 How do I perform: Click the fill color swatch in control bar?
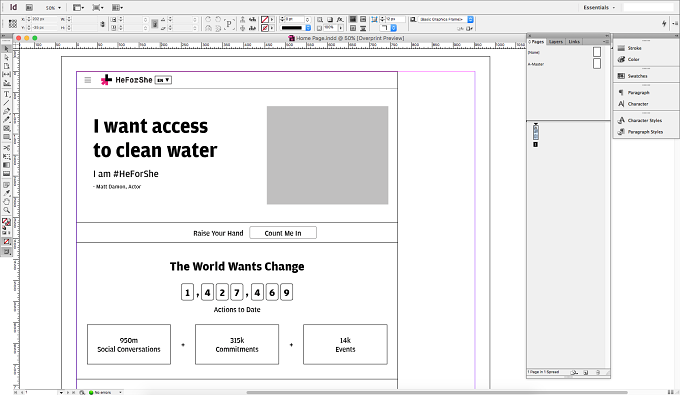tap(265, 20)
